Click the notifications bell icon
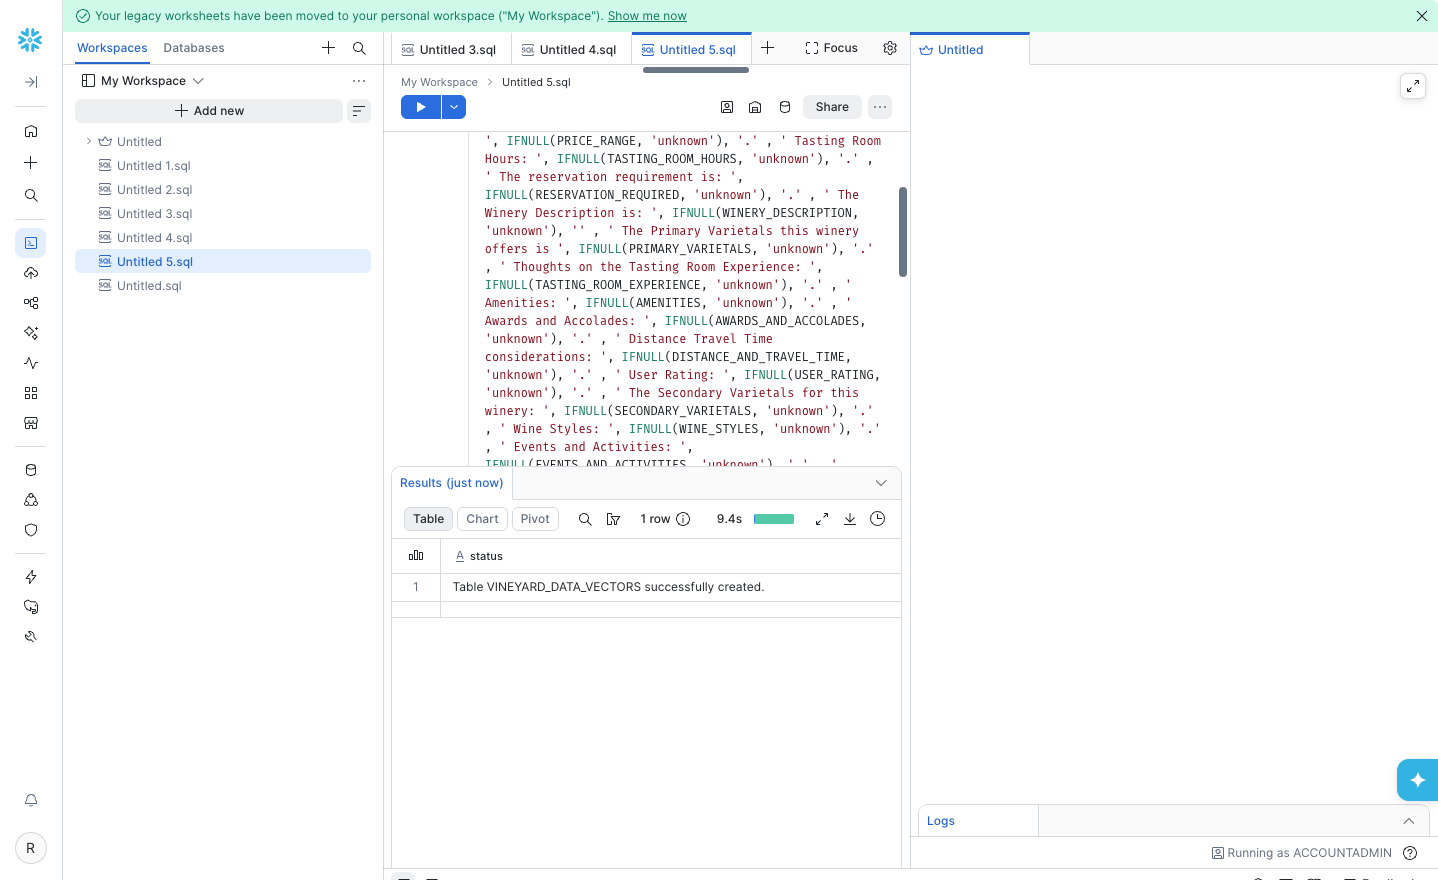The width and height of the screenshot is (1438, 880). pyautogui.click(x=31, y=800)
